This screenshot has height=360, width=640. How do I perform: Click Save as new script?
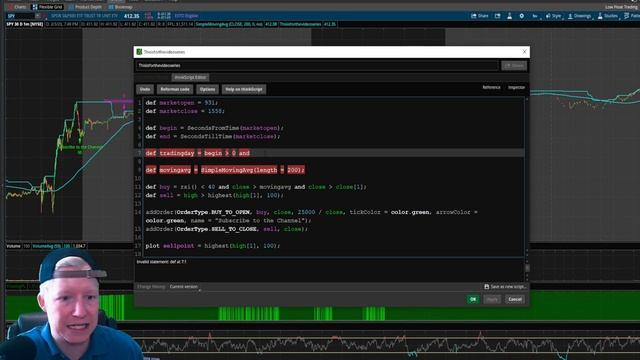click(505, 287)
